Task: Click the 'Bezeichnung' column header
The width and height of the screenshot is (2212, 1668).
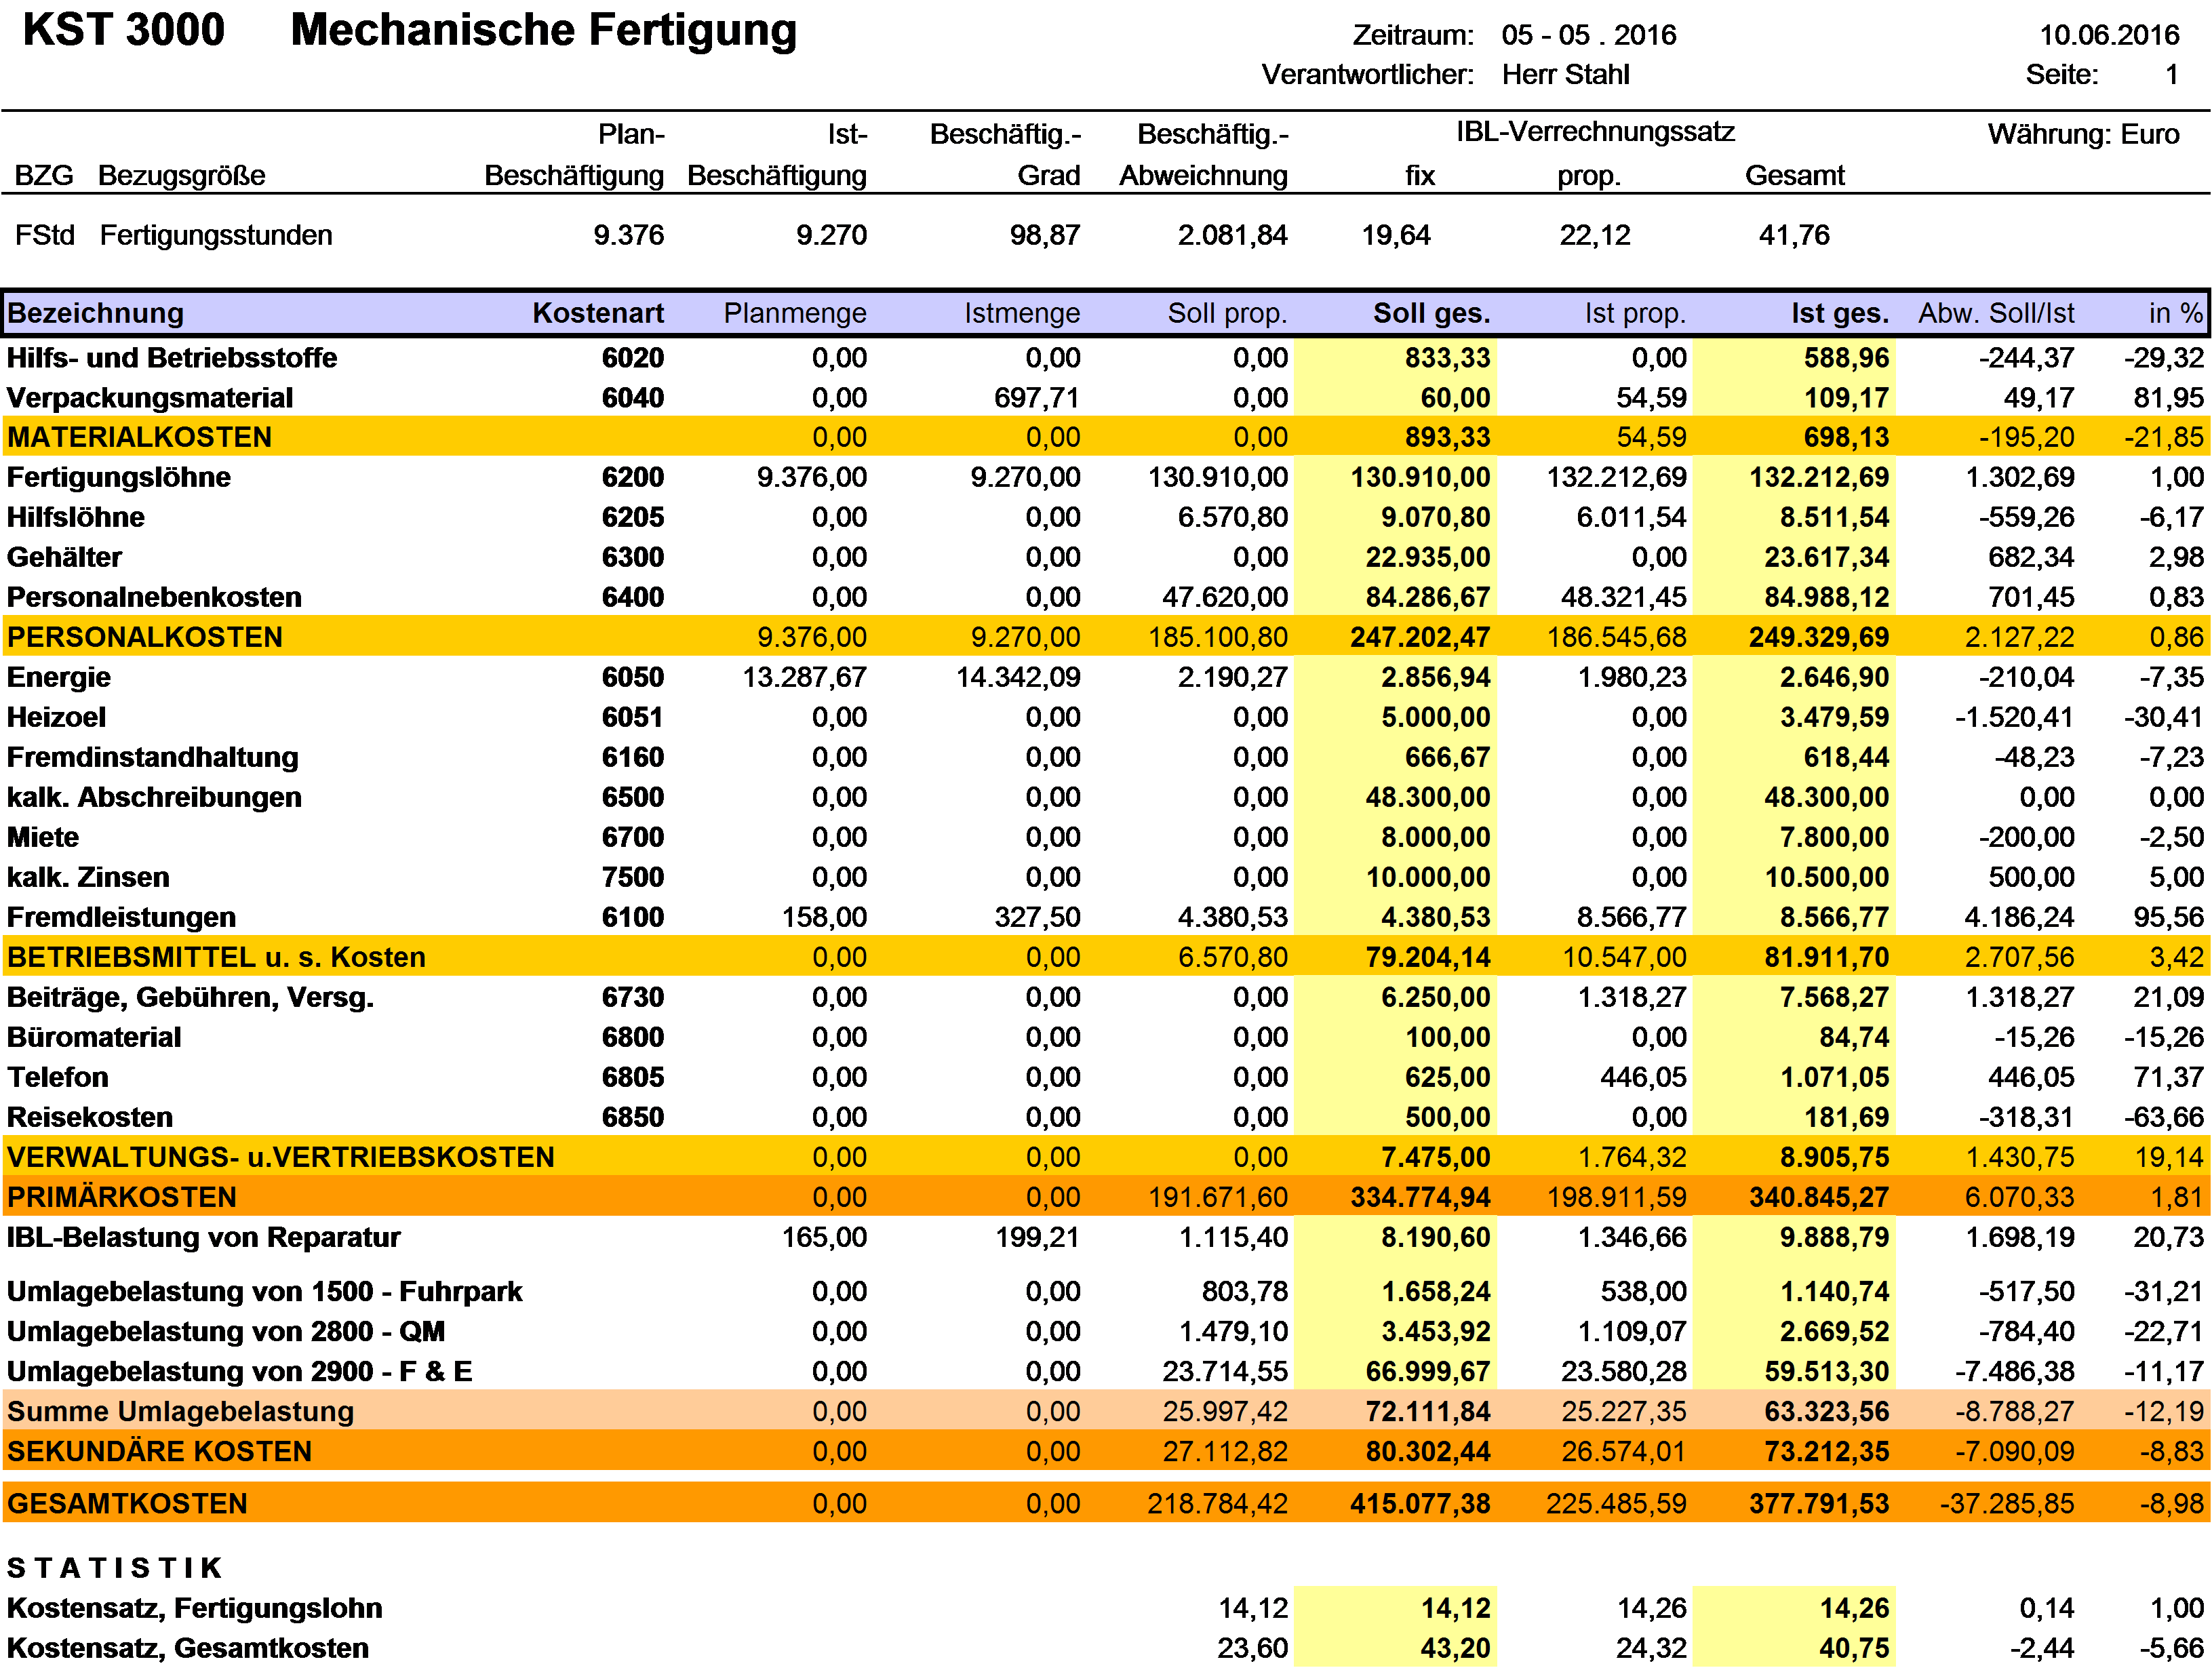Action: point(96,313)
